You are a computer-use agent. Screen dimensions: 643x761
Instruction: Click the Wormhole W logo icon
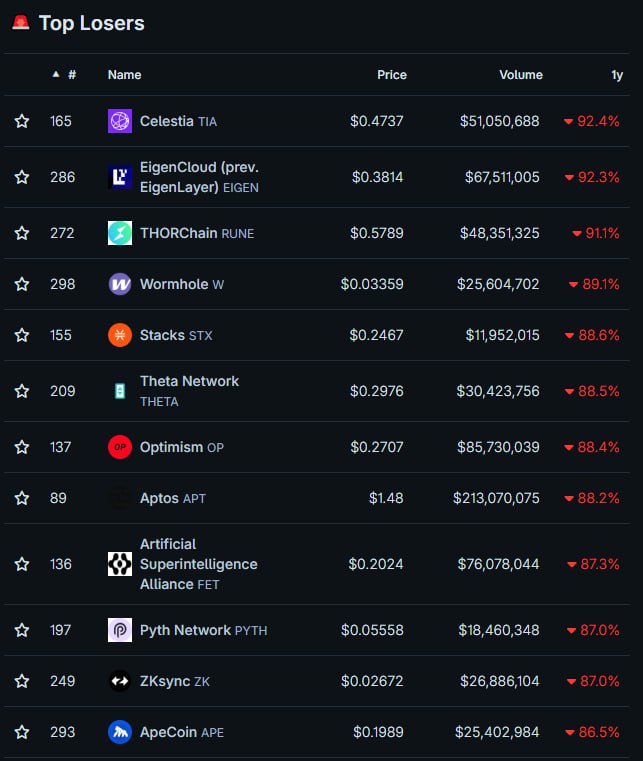[120, 284]
